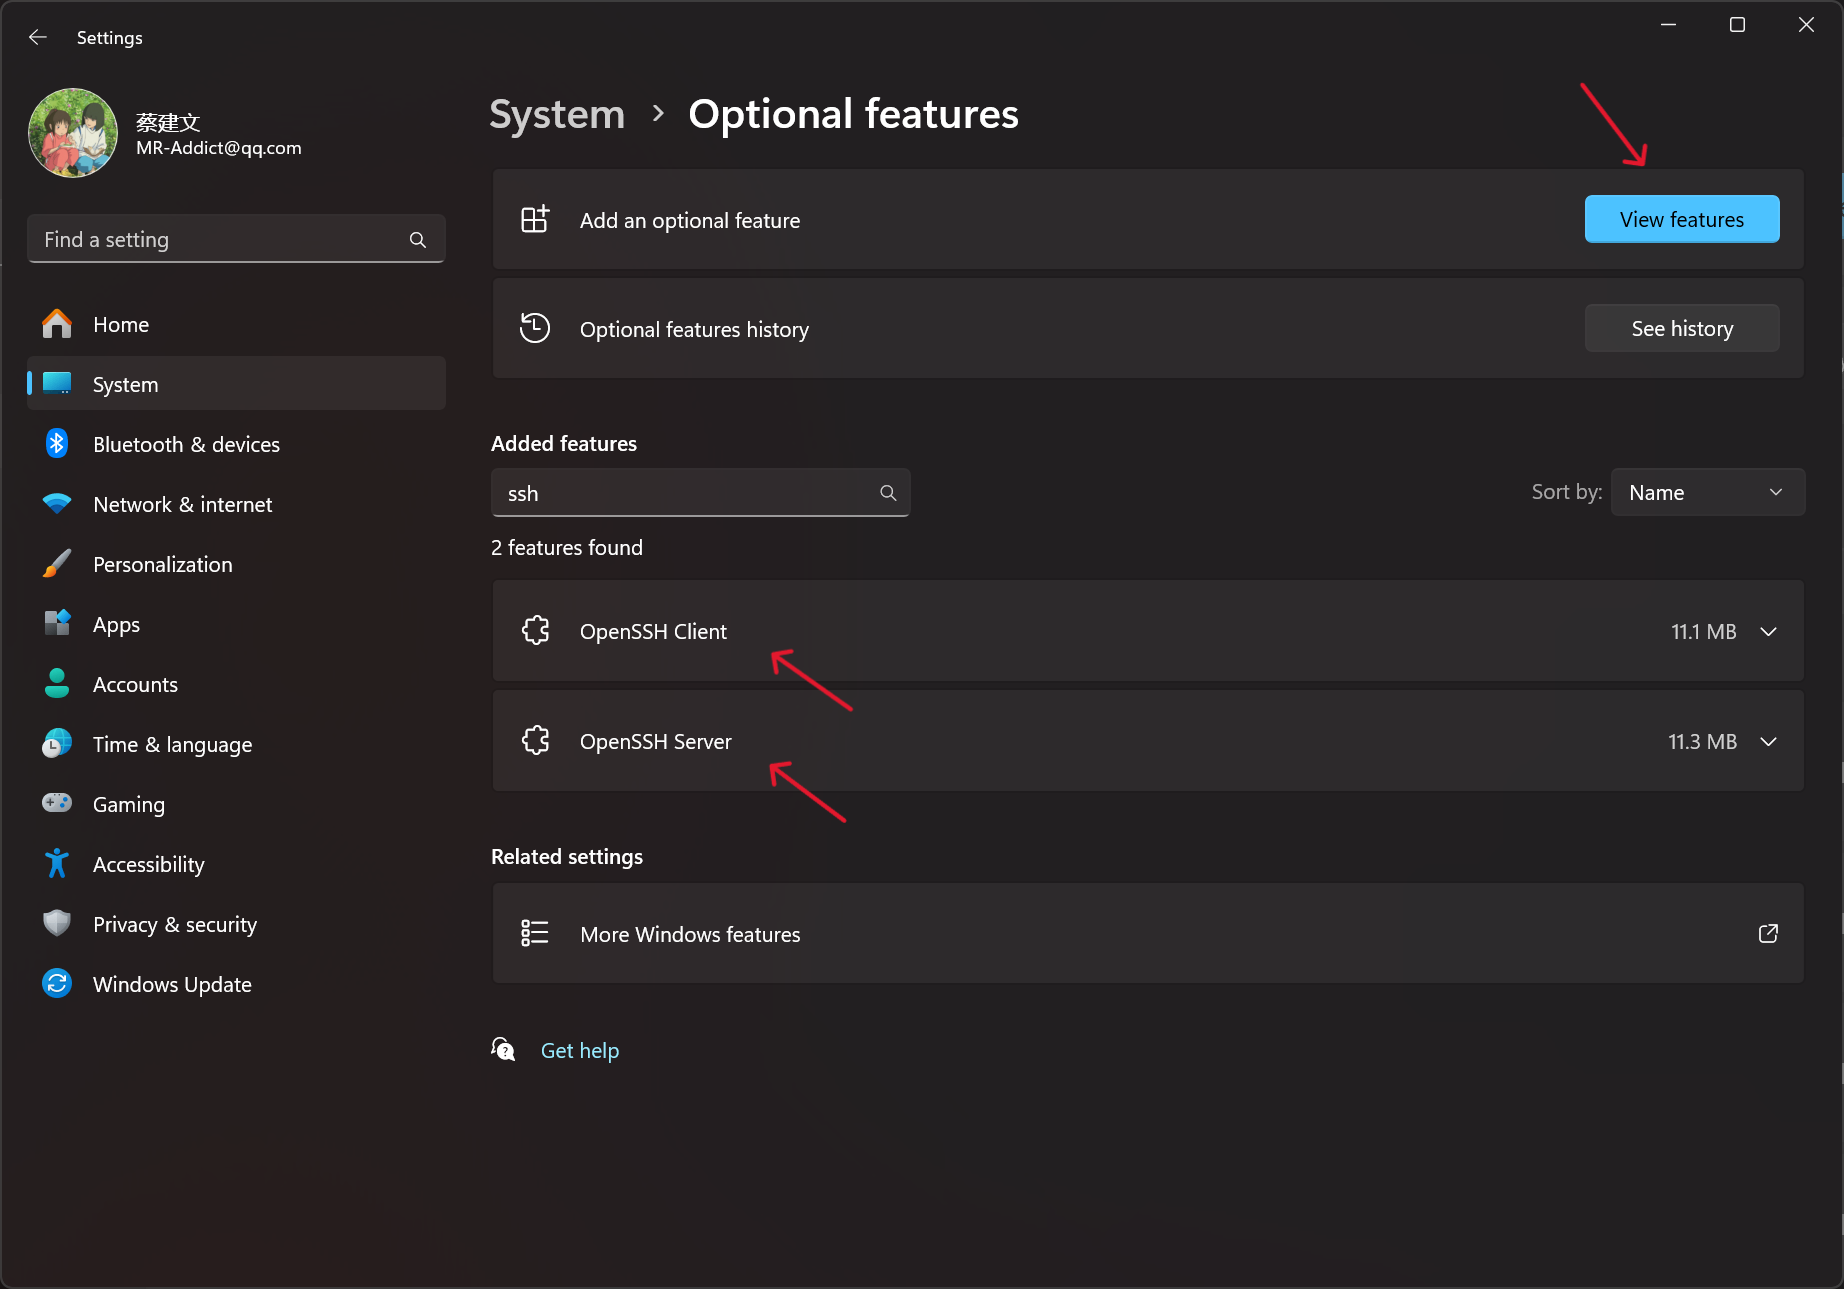Click the Find a setting search box
This screenshot has height=1289, width=1844.
(x=236, y=239)
